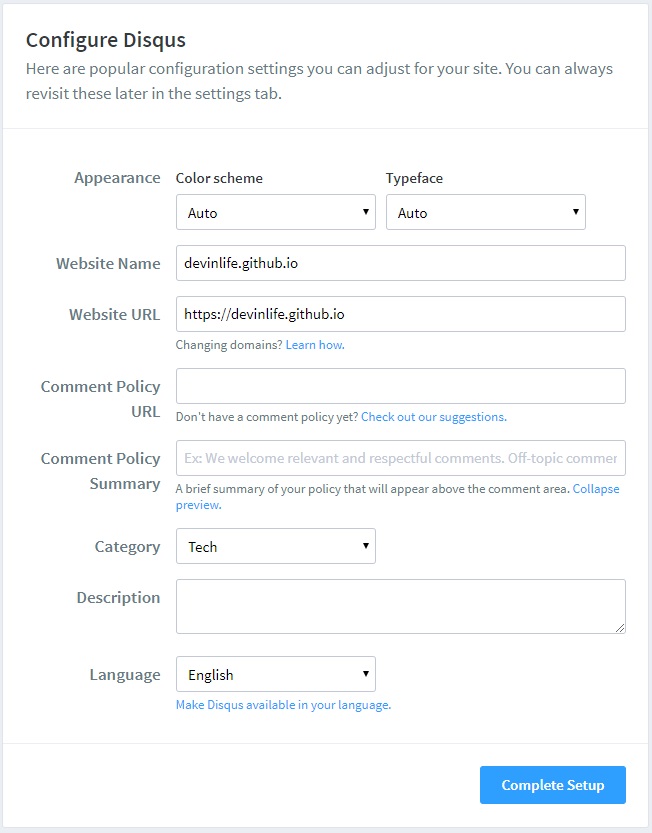Click 'Don't have a comment policy yet?' text
Image resolution: width=652 pixels, height=833 pixels.
coord(267,417)
